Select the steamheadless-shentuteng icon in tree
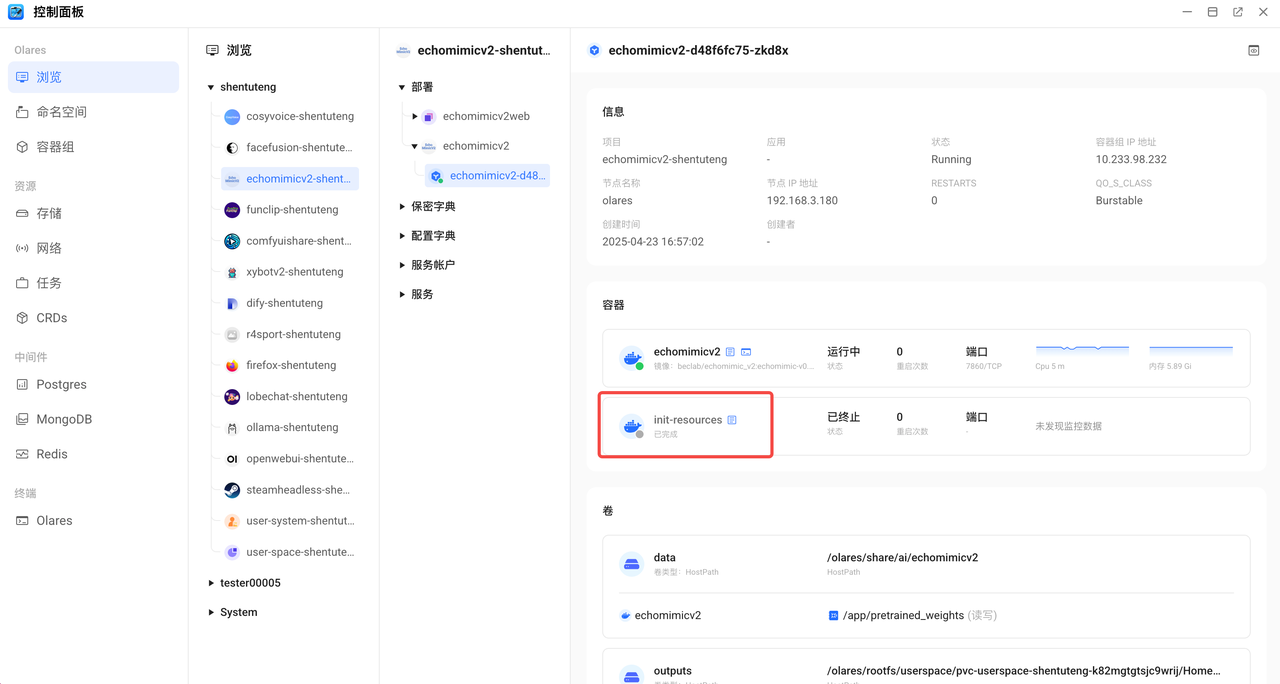This screenshot has width=1280, height=684. coord(232,490)
